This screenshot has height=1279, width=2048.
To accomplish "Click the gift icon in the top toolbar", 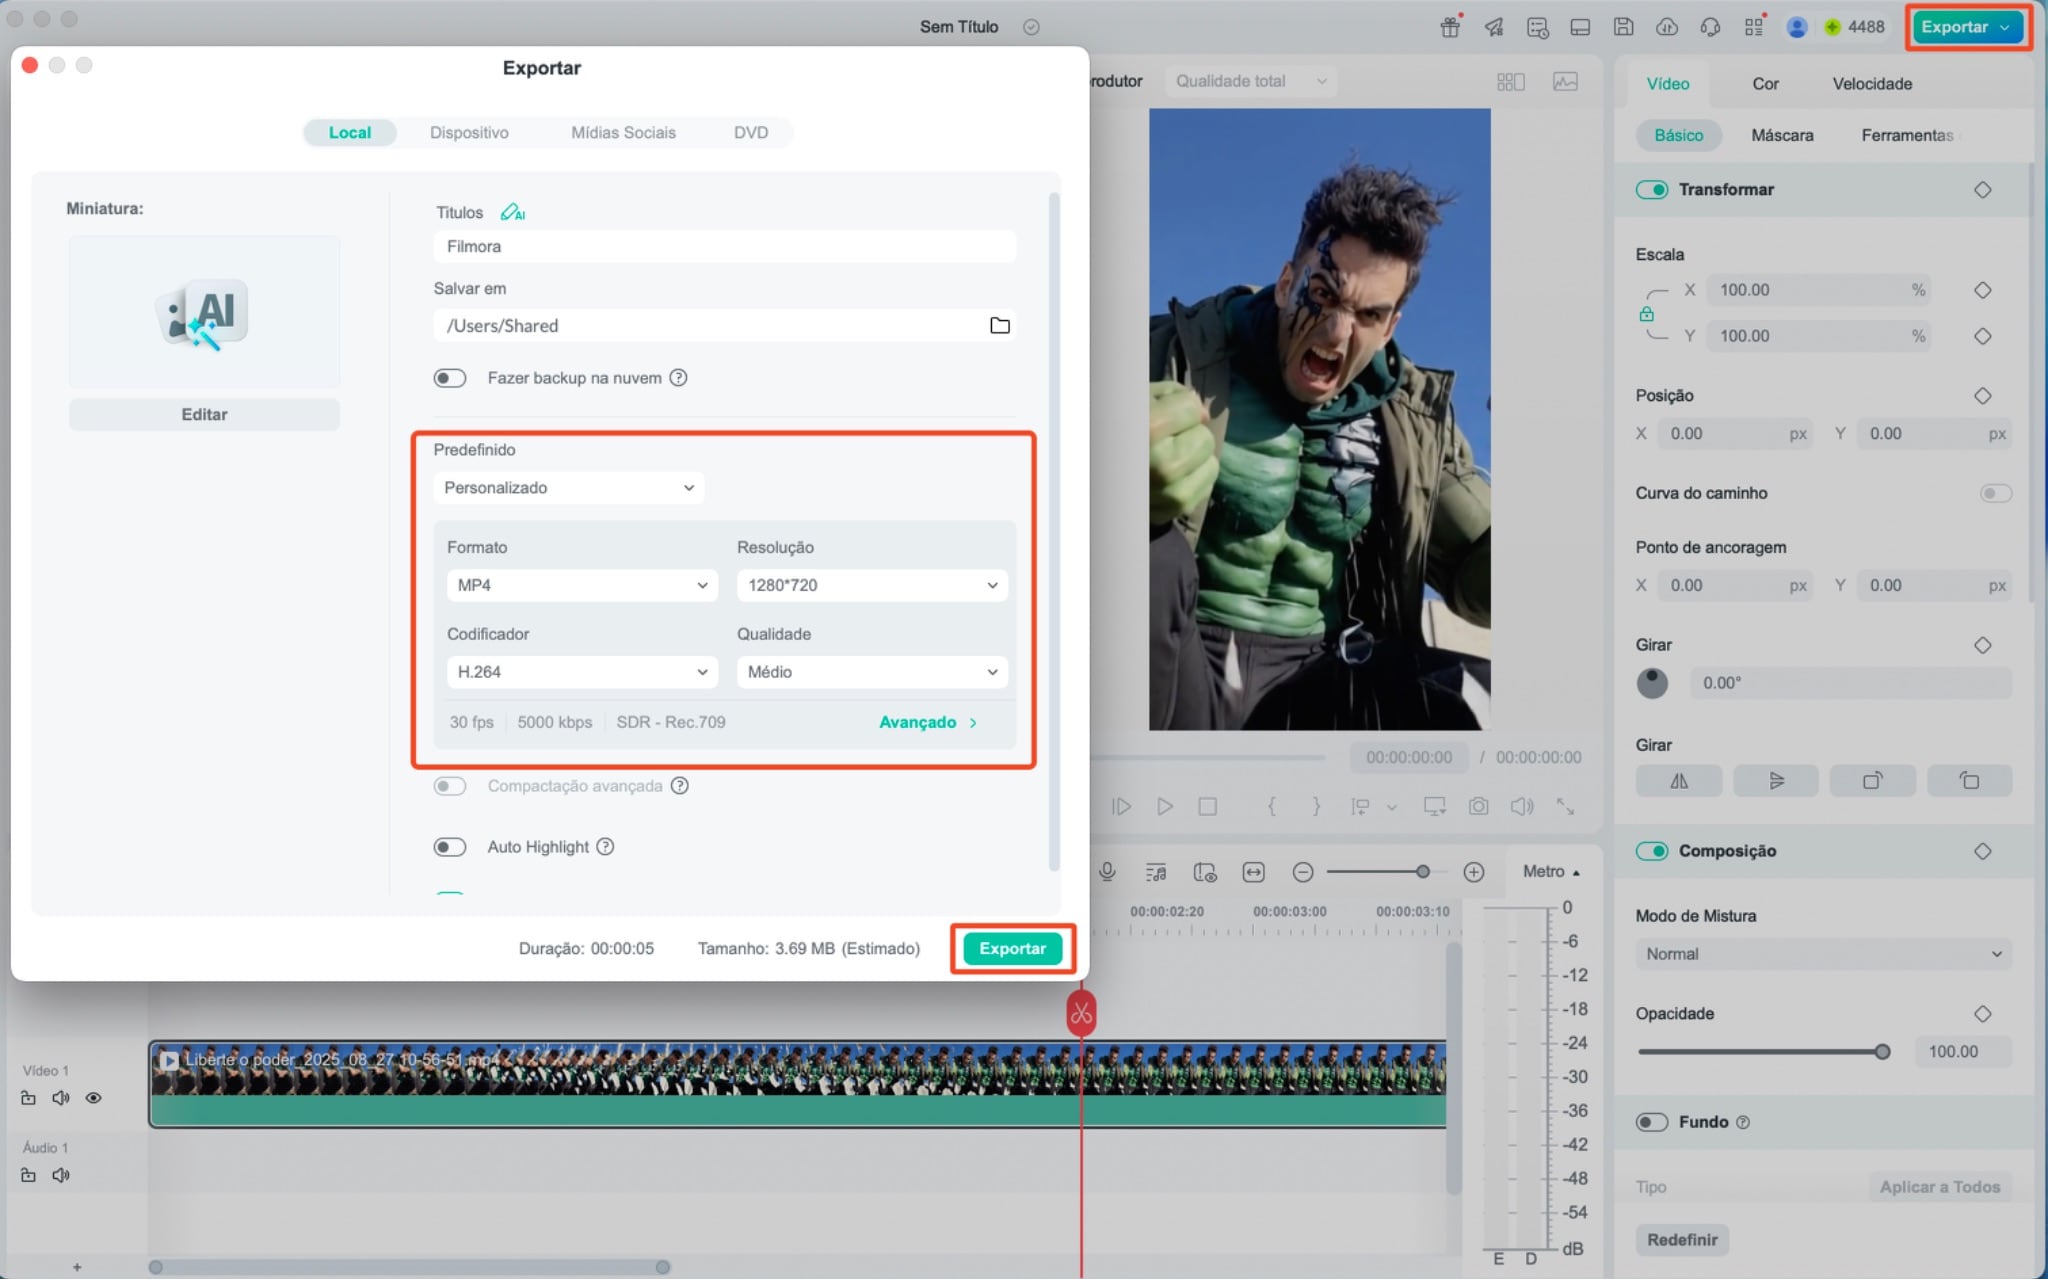I will coord(1449,27).
